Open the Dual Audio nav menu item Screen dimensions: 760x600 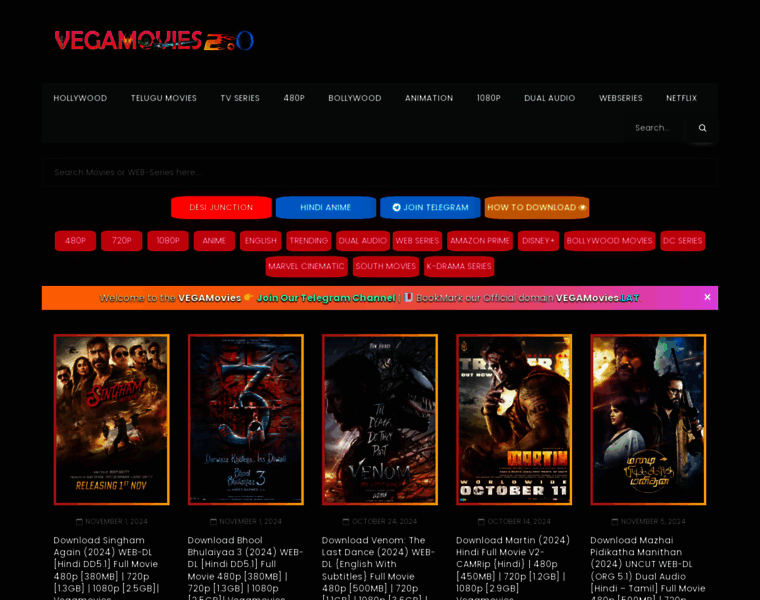pos(550,98)
